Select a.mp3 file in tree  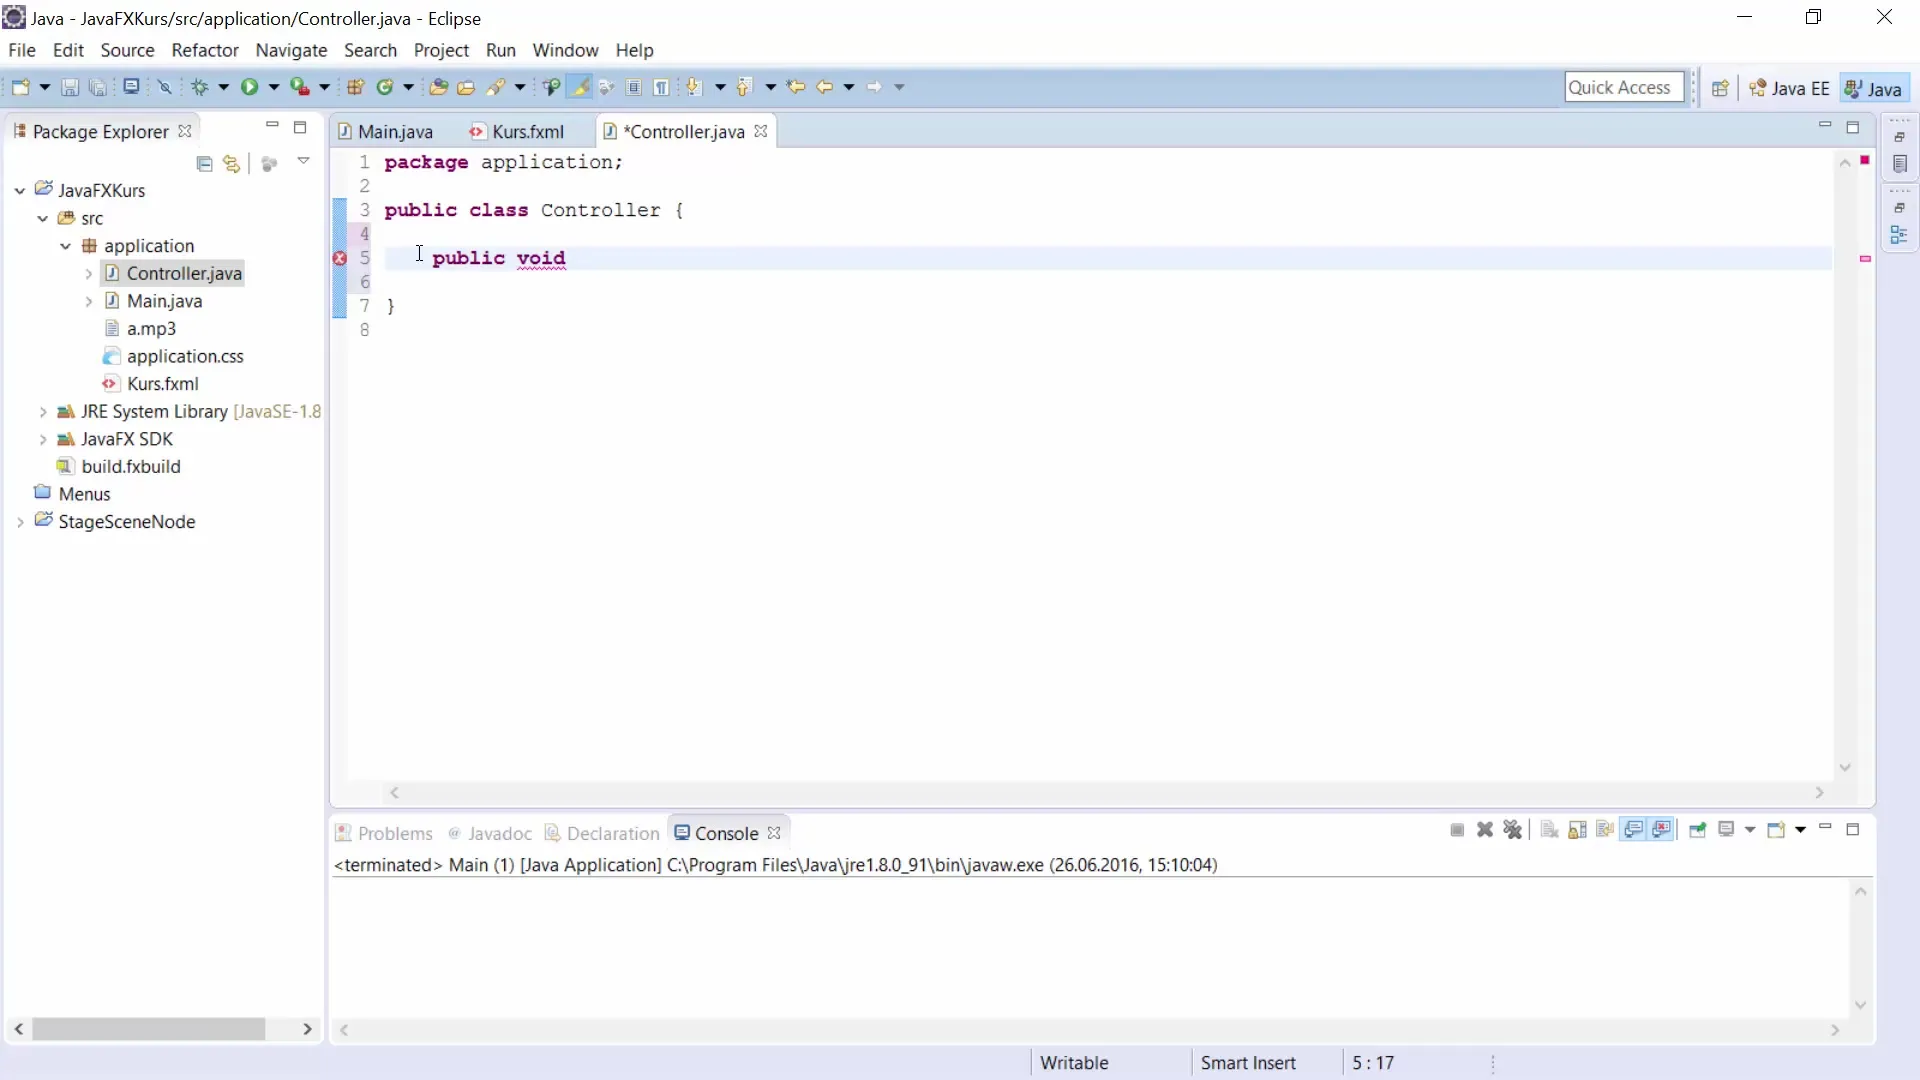click(151, 329)
